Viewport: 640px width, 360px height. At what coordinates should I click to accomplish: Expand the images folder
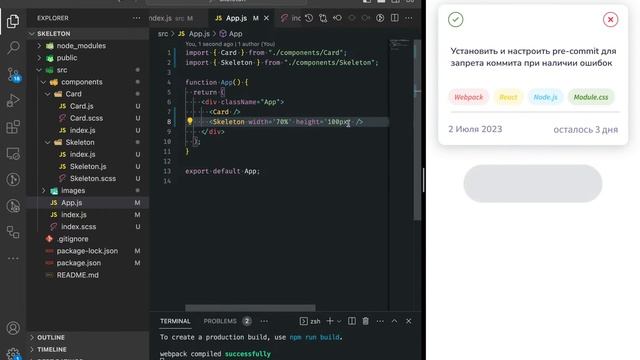(73, 191)
